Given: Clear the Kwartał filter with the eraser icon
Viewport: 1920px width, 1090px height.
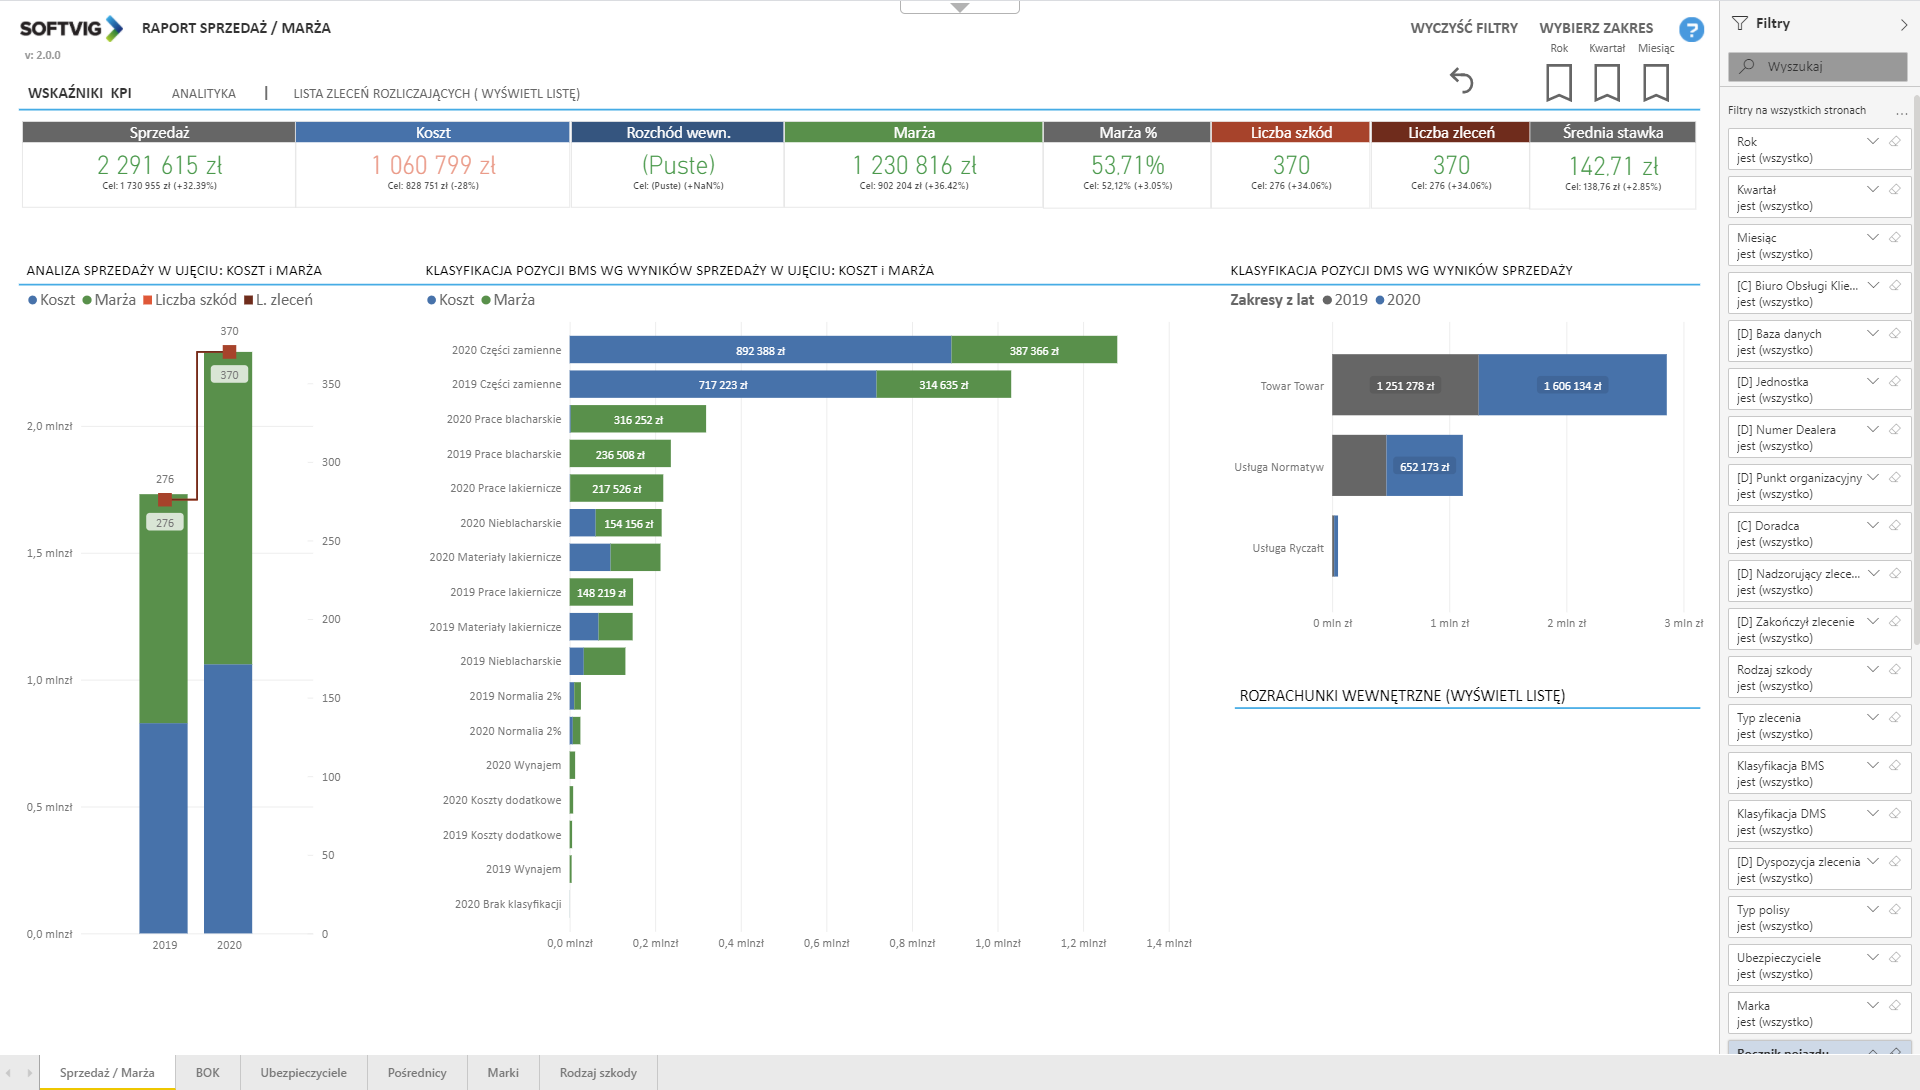Looking at the screenshot, I should click(x=1894, y=189).
